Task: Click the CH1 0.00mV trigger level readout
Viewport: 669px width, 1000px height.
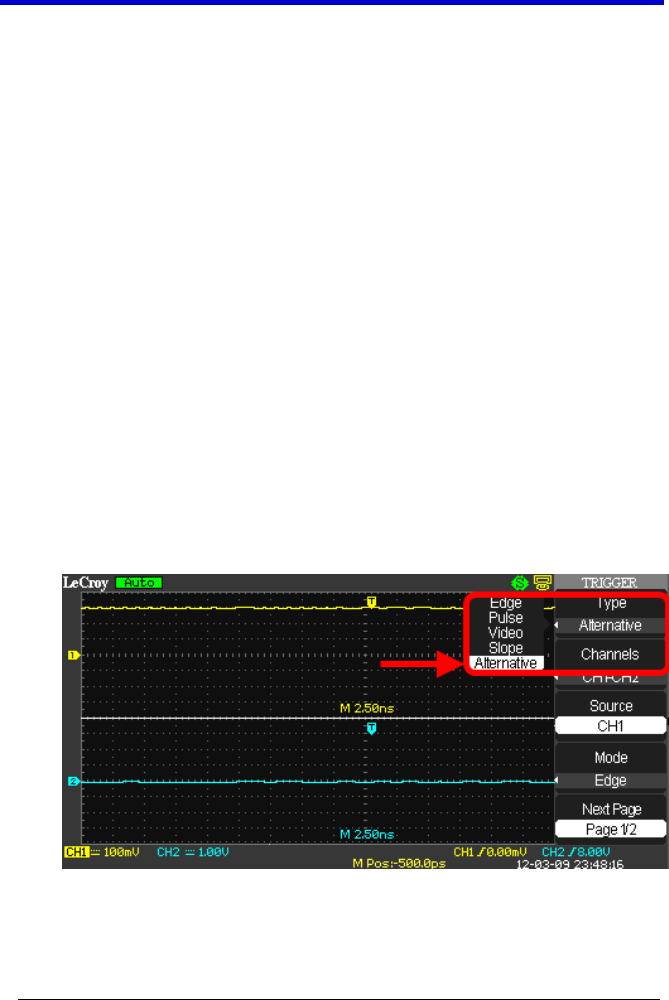Action: (x=490, y=852)
